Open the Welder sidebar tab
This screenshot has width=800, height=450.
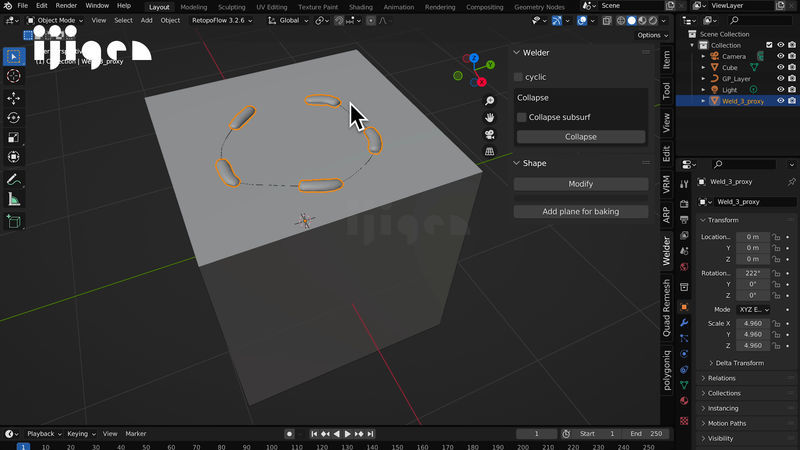coord(666,251)
